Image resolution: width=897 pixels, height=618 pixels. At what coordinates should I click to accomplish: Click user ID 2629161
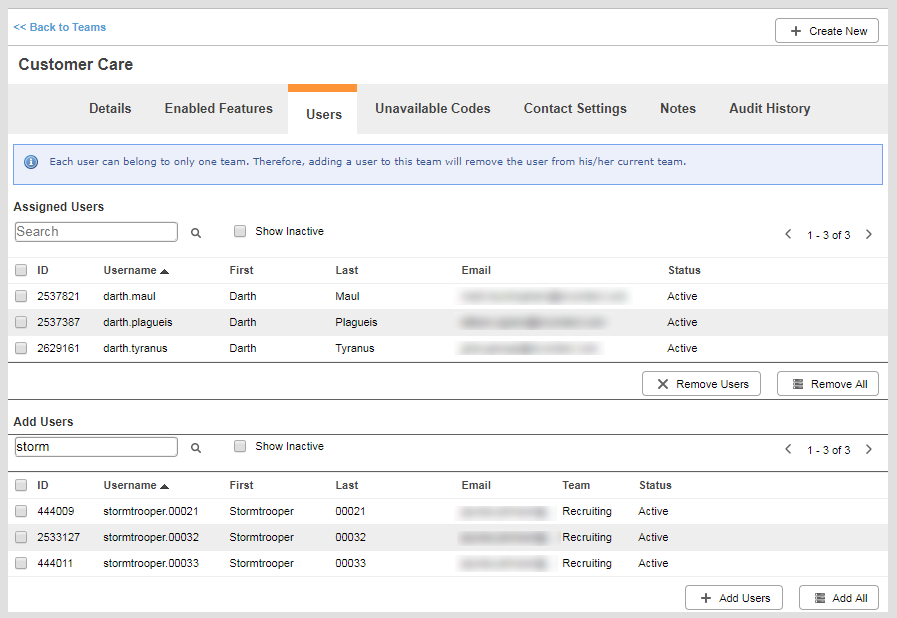coord(58,348)
